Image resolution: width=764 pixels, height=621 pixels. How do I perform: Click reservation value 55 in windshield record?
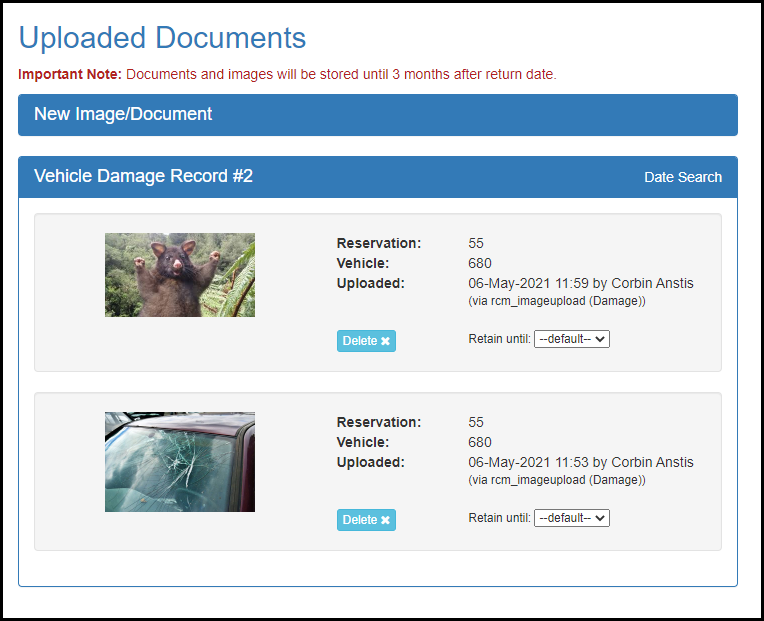tap(476, 422)
